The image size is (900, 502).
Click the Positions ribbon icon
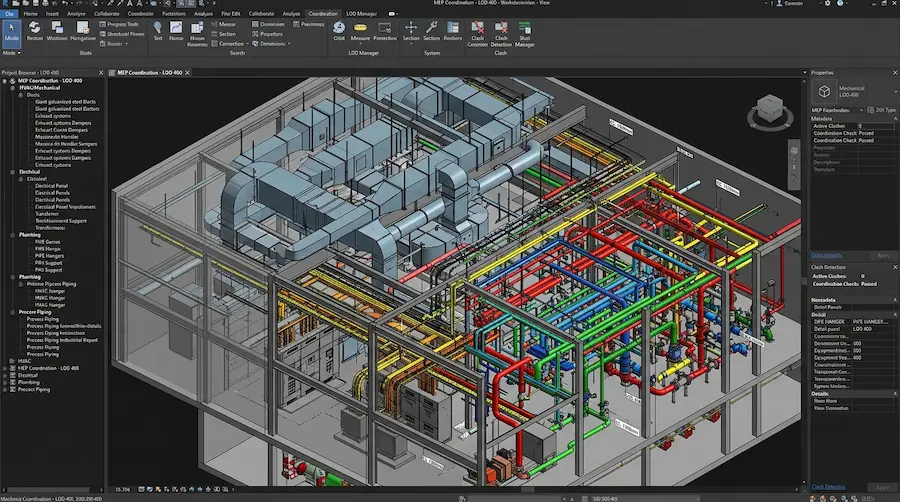coord(453,32)
